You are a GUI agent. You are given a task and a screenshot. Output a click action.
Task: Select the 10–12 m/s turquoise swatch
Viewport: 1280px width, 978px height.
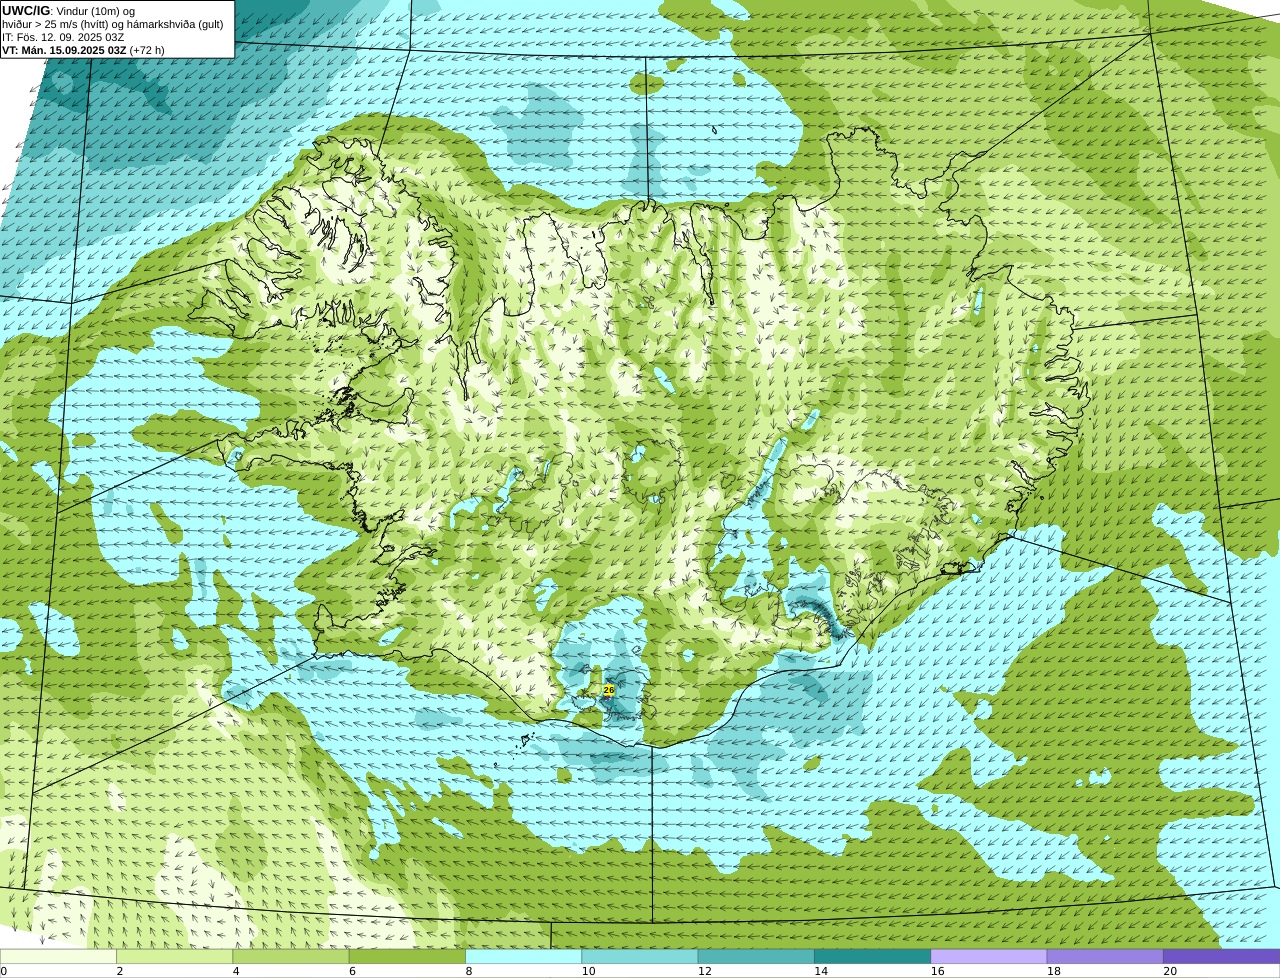[x=640, y=956]
